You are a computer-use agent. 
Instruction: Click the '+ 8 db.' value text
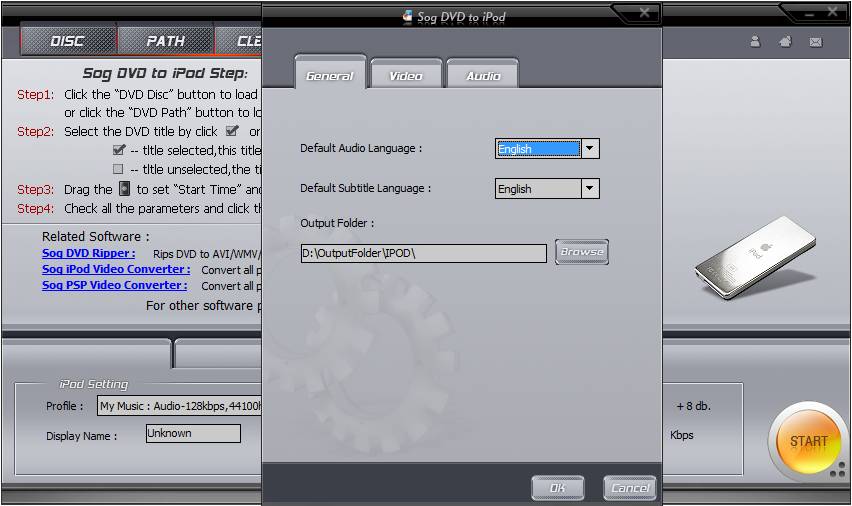(x=693, y=407)
